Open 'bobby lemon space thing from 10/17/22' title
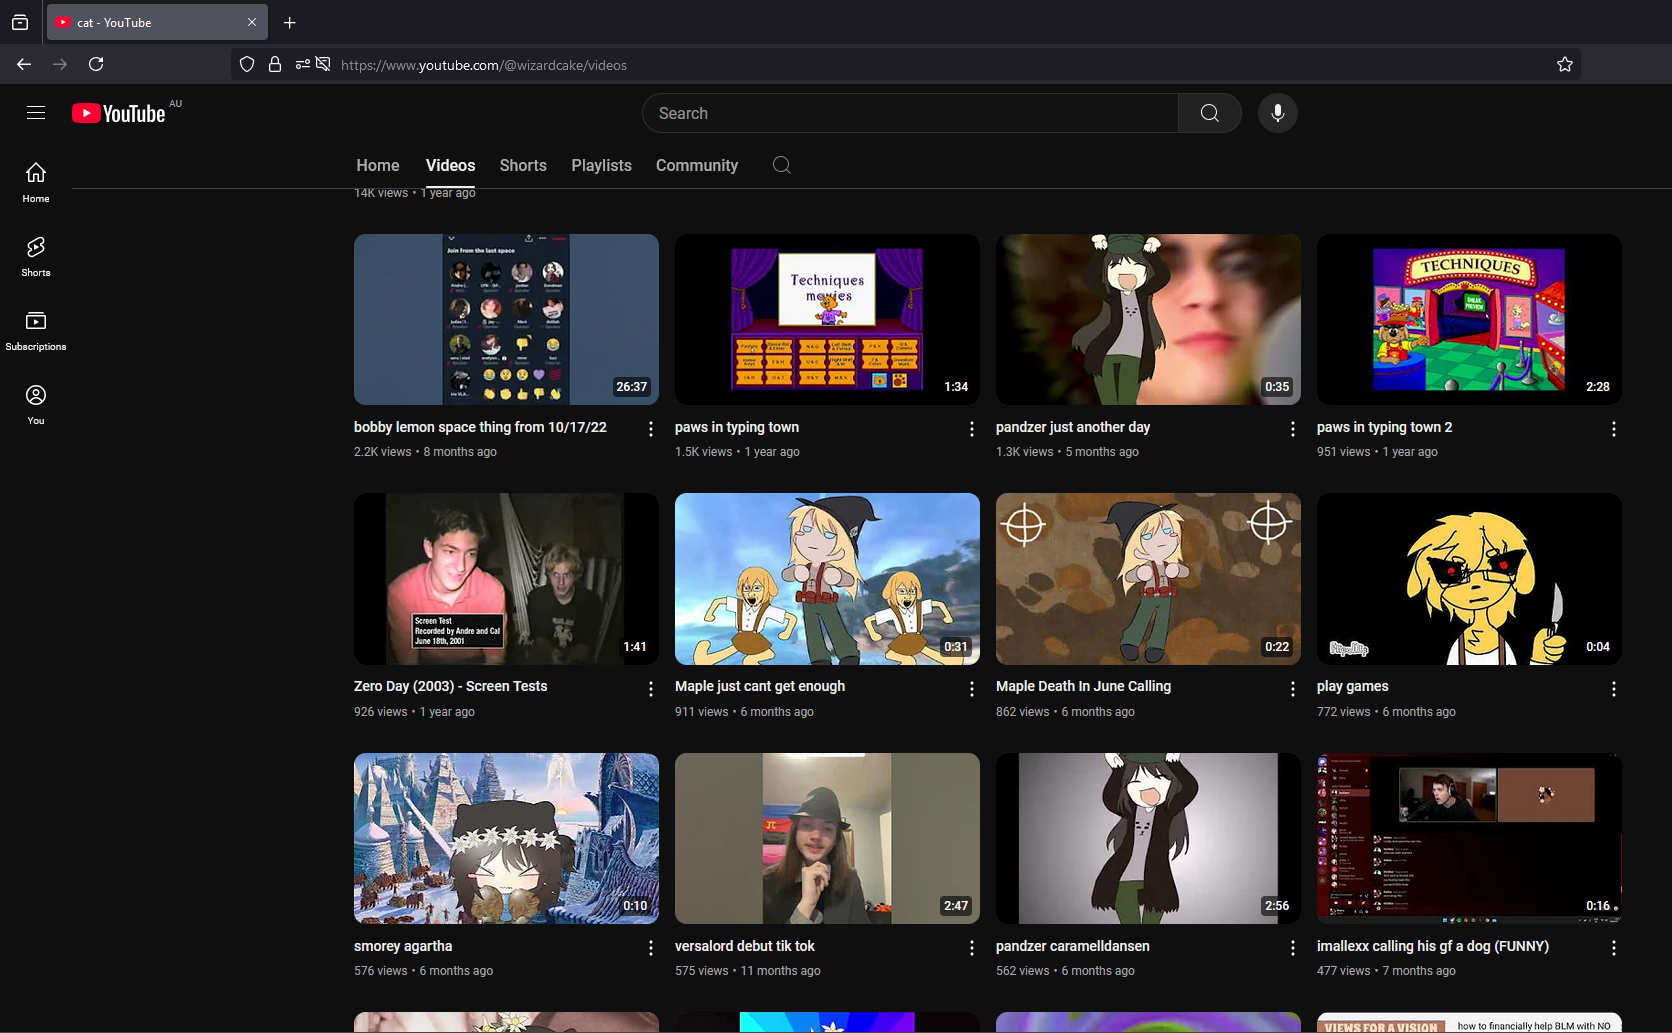Image resolution: width=1672 pixels, height=1033 pixels. [480, 427]
